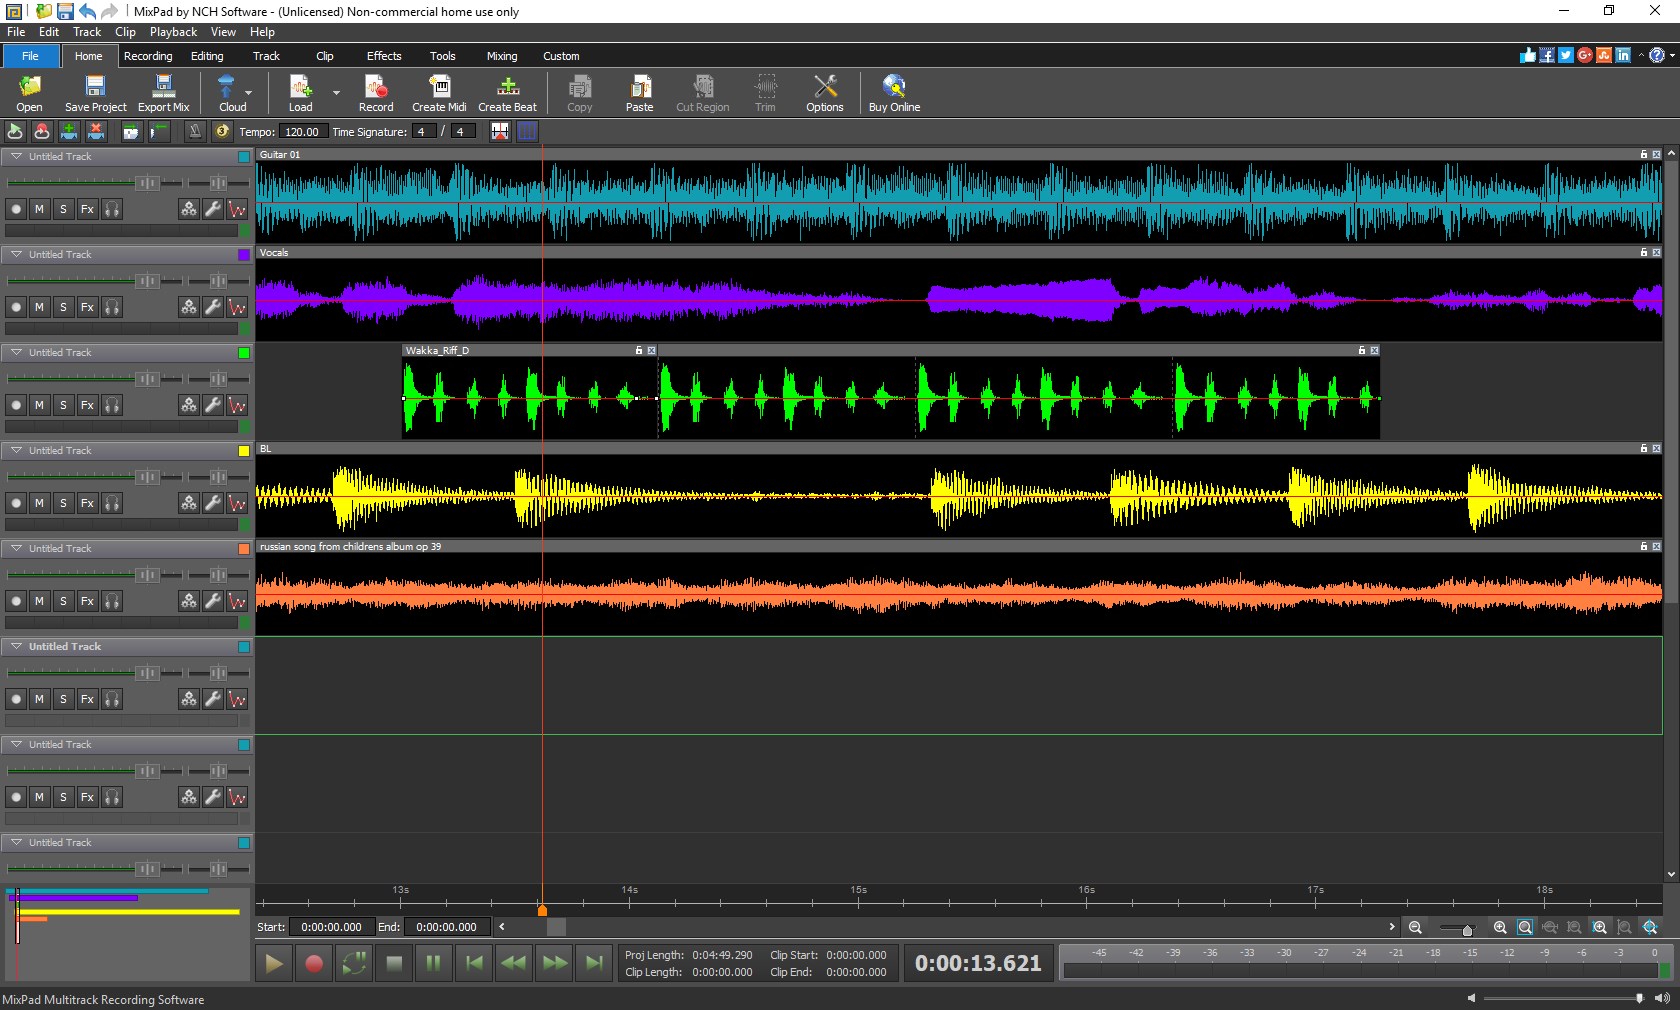1680x1010 pixels.
Task: Mute the Guitar 01 track with M
Action: pos(38,210)
